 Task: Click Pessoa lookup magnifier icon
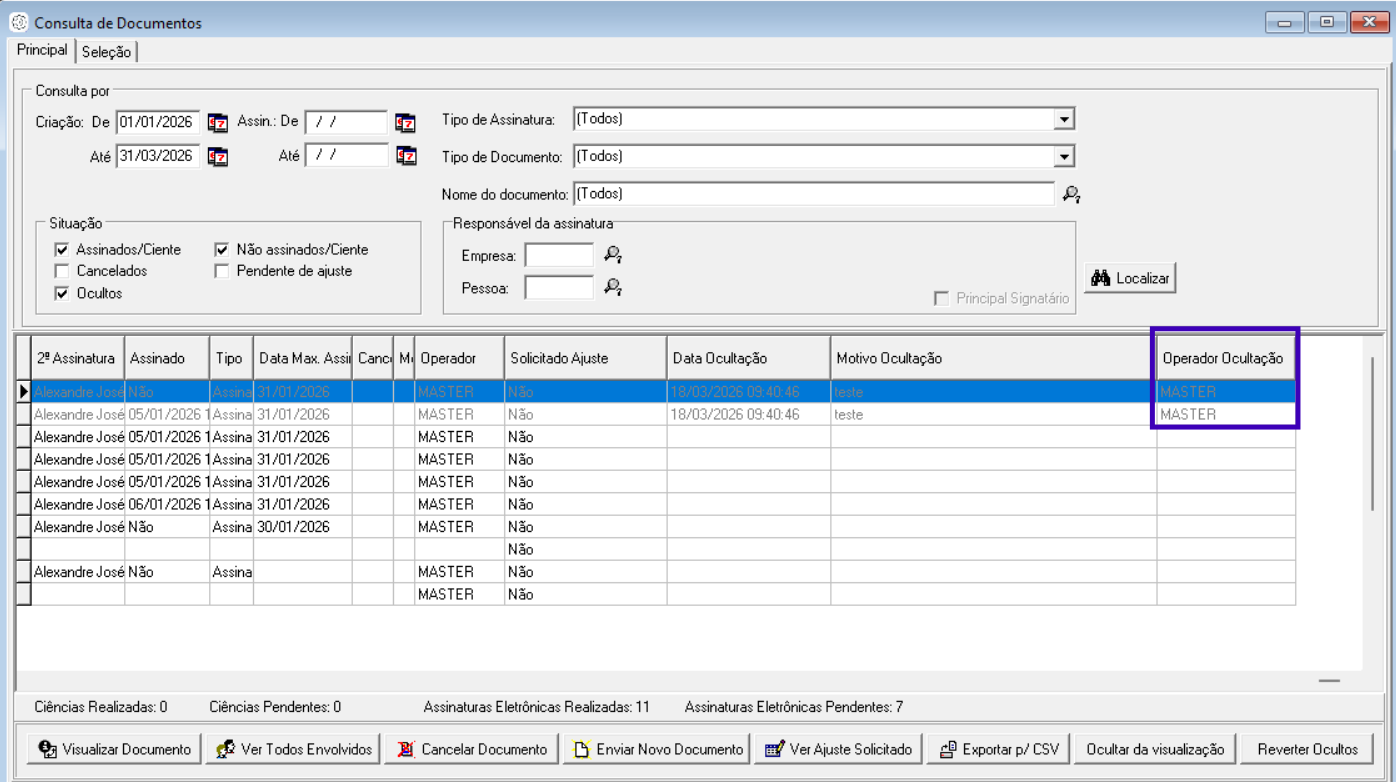pos(613,288)
